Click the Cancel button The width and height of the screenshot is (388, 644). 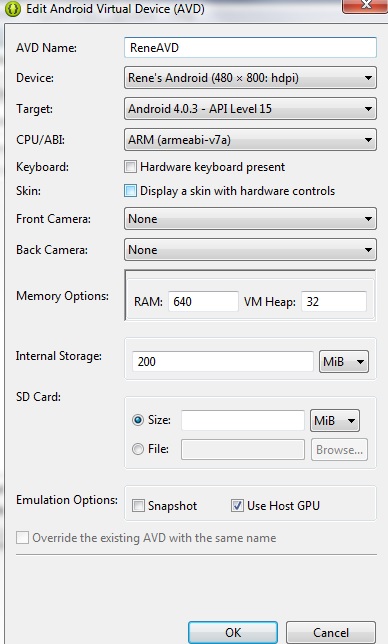(x=331, y=632)
